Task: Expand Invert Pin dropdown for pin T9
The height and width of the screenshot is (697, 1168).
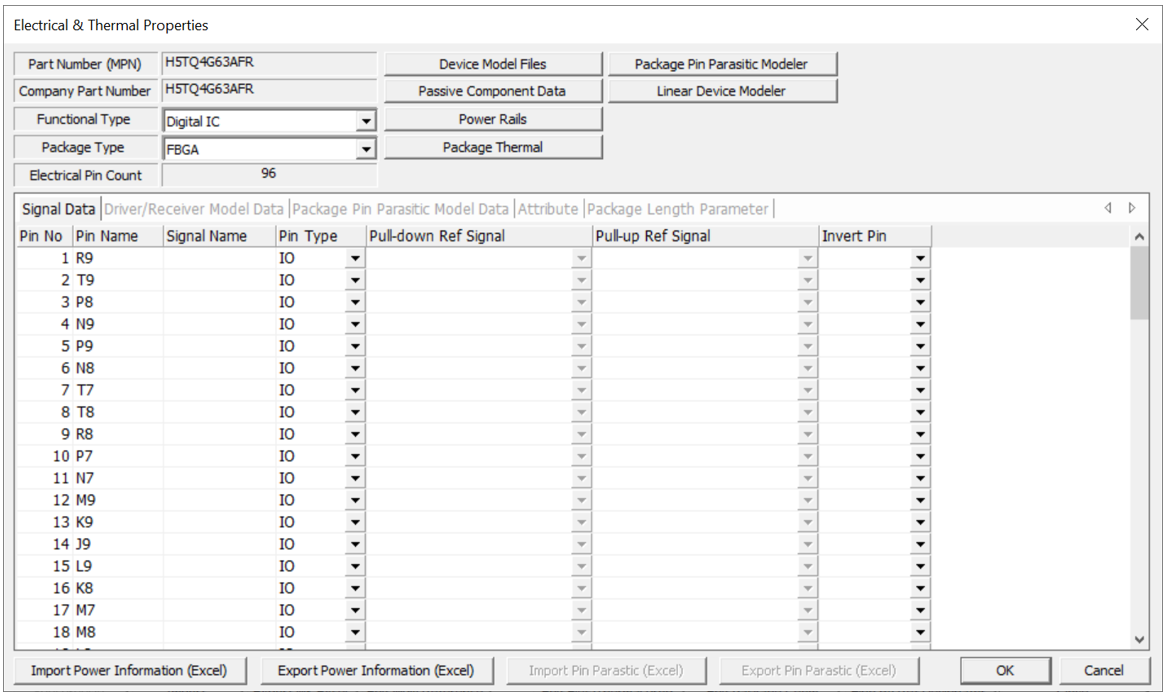Action: tap(920, 280)
